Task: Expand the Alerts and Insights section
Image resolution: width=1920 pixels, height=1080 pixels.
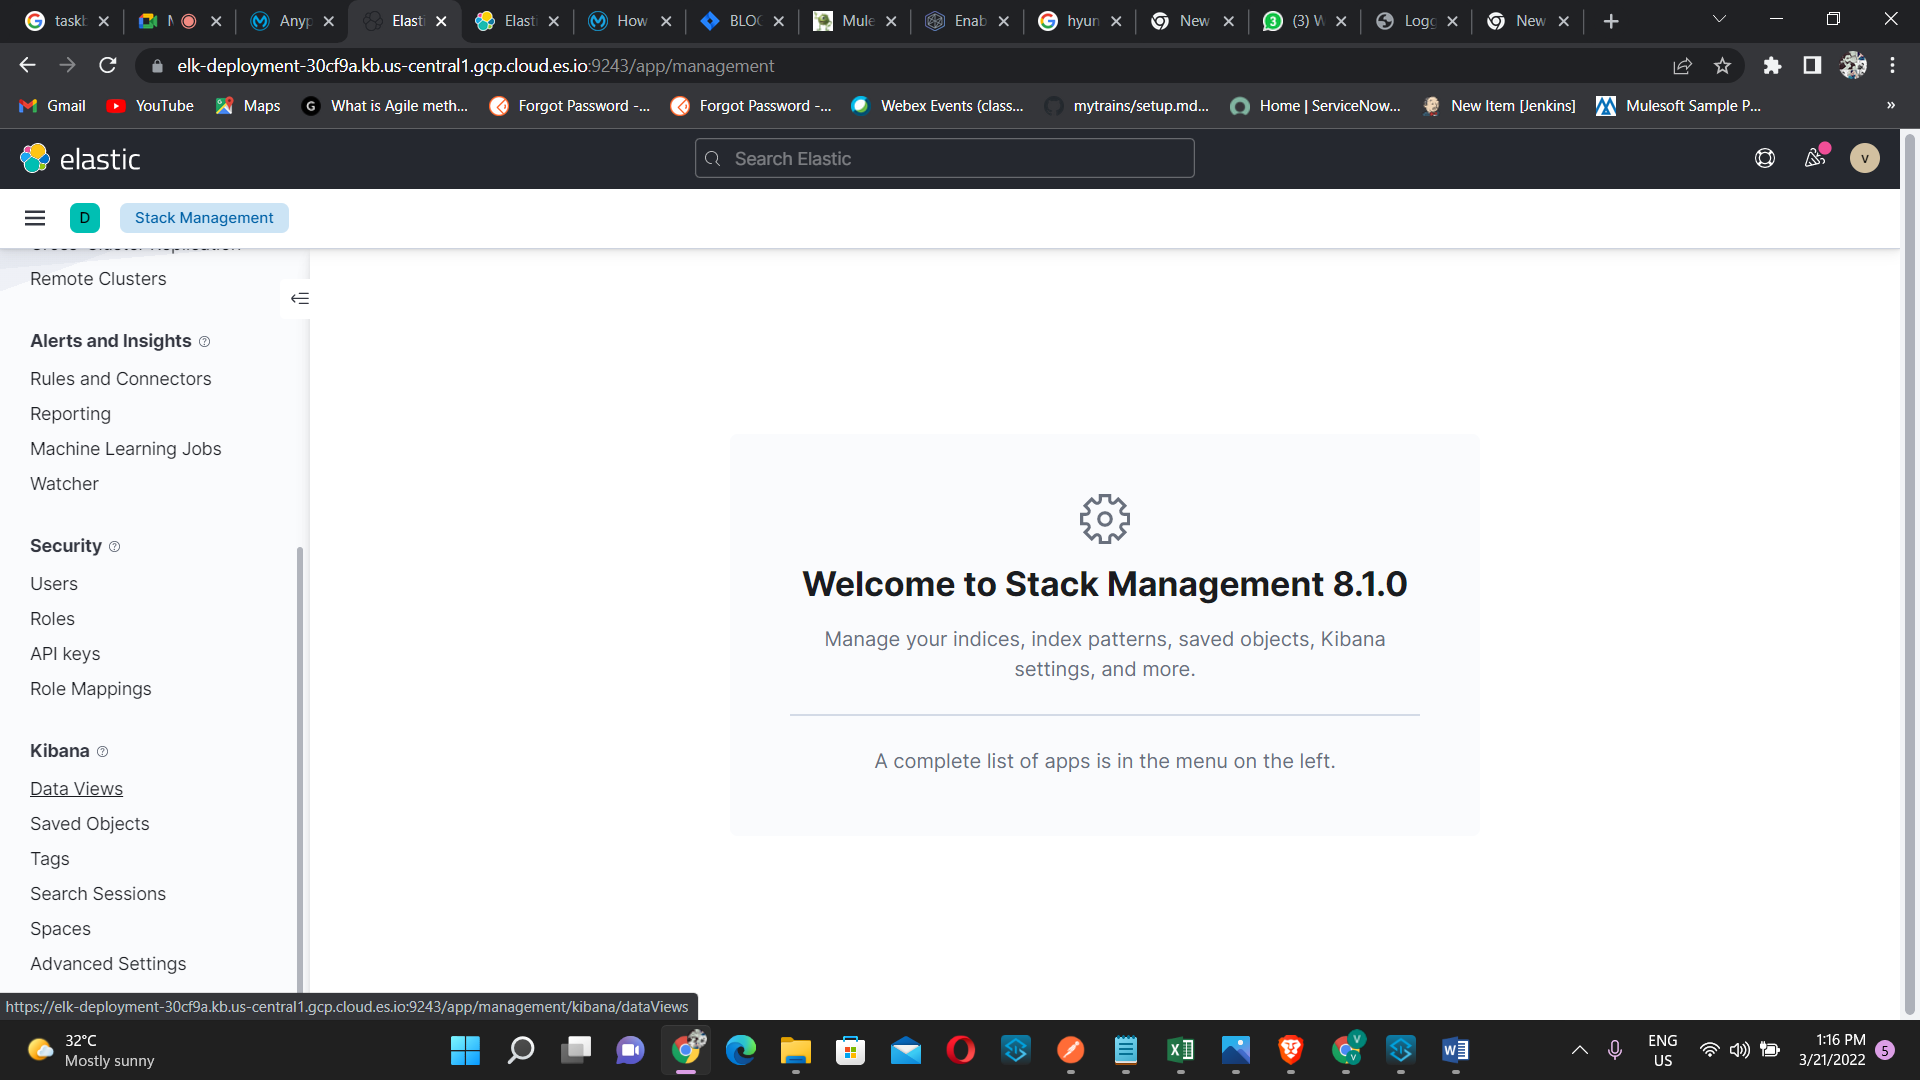Action: pyautogui.click(x=109, y=340)
